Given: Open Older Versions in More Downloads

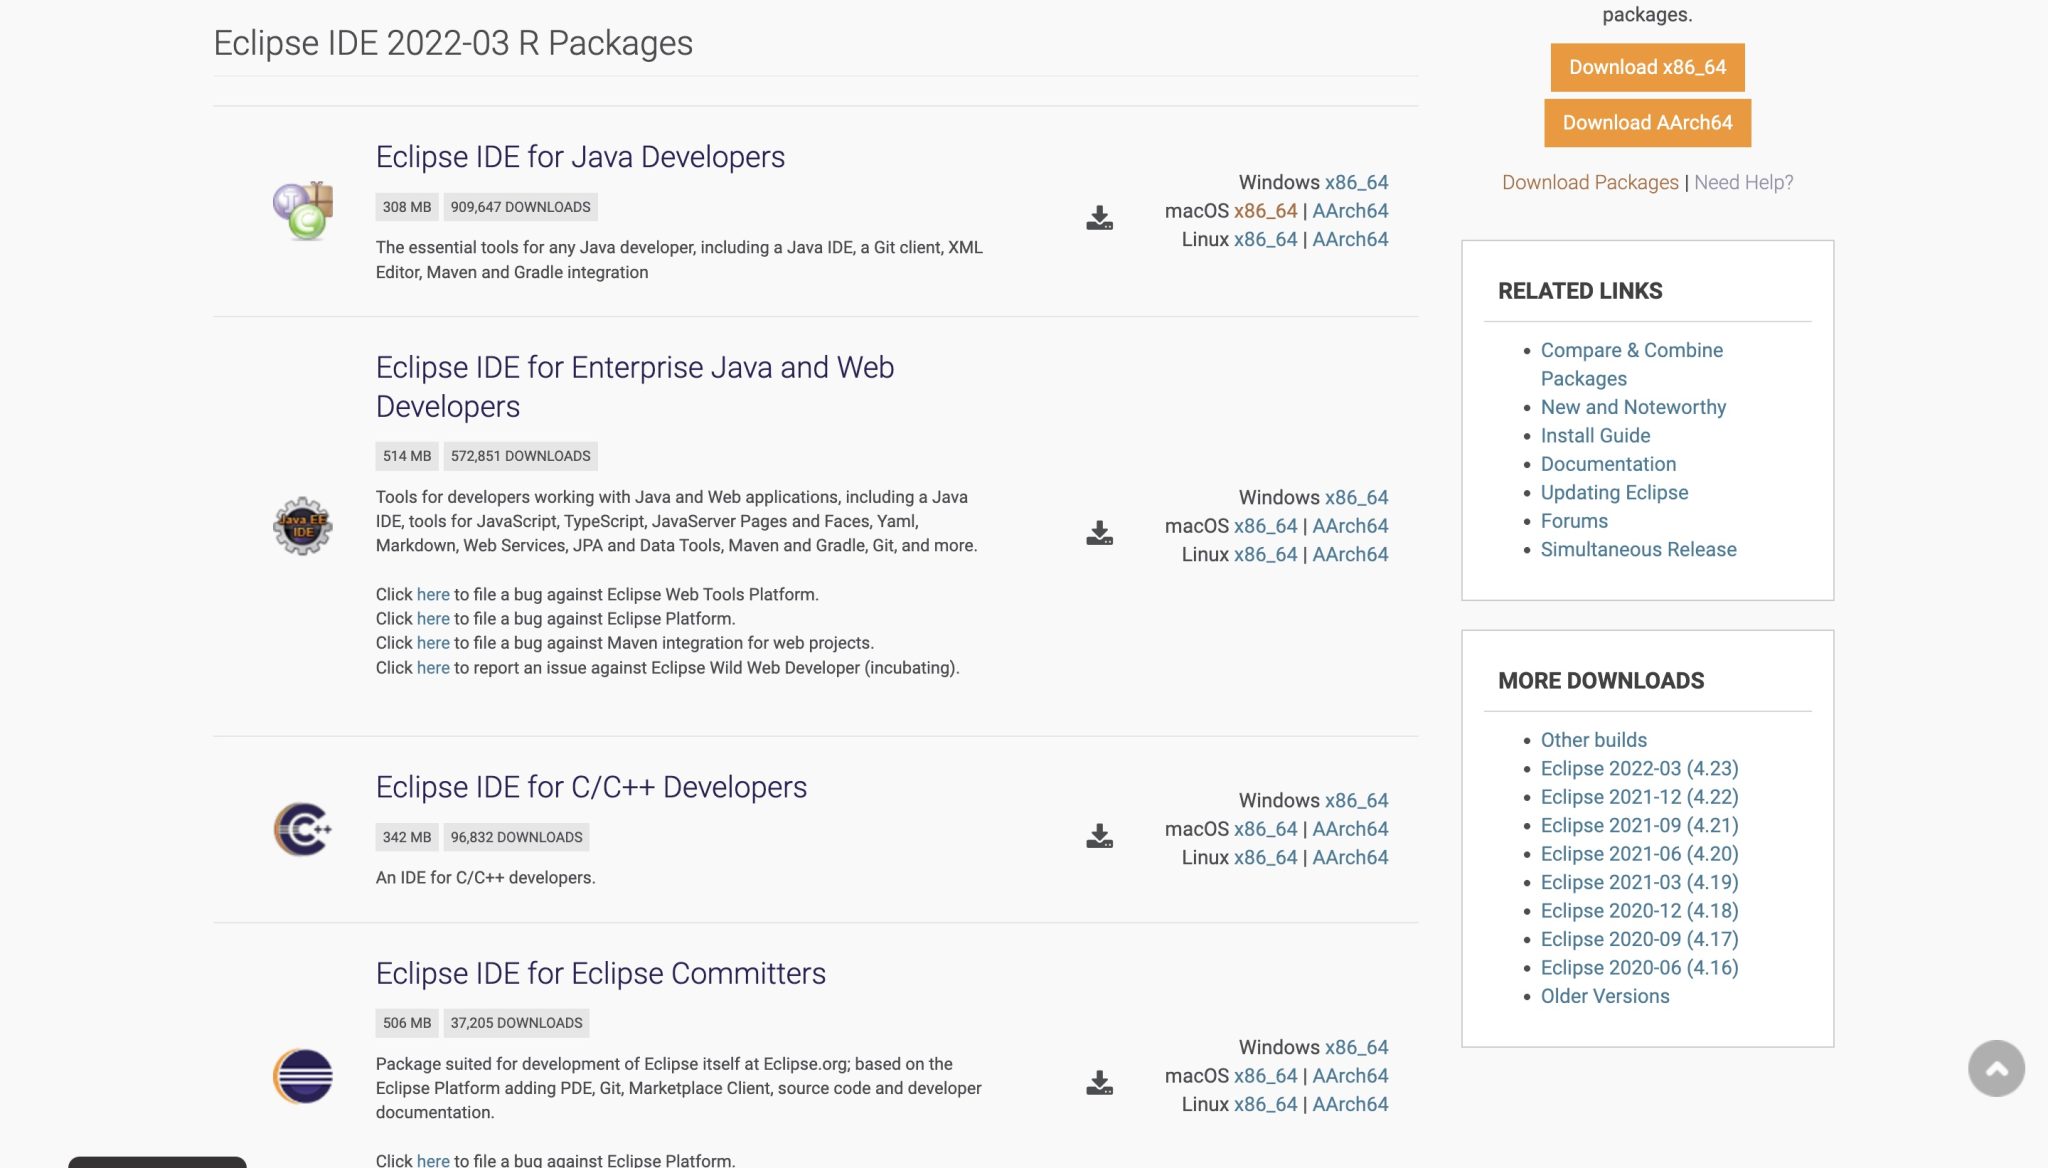Looking at the screenshot, I should click(x=1604, y=996).
